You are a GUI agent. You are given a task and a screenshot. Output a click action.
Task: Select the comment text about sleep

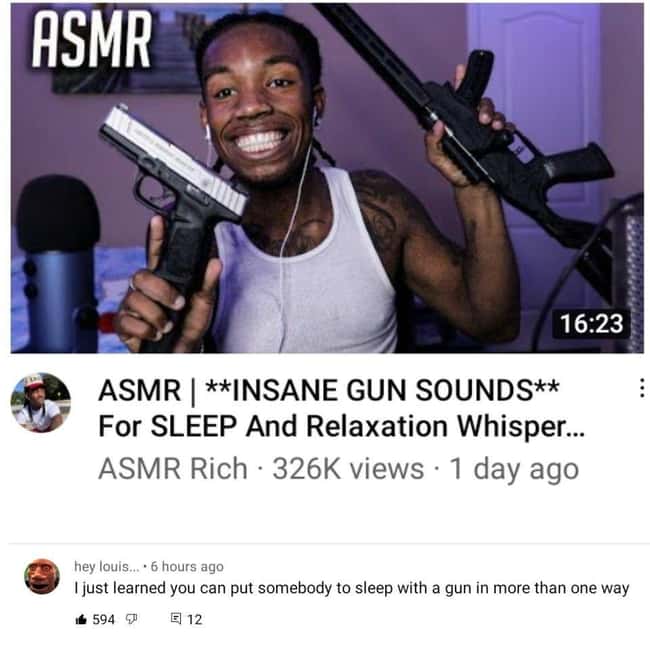pyautogui.click(x=352, y=588)
